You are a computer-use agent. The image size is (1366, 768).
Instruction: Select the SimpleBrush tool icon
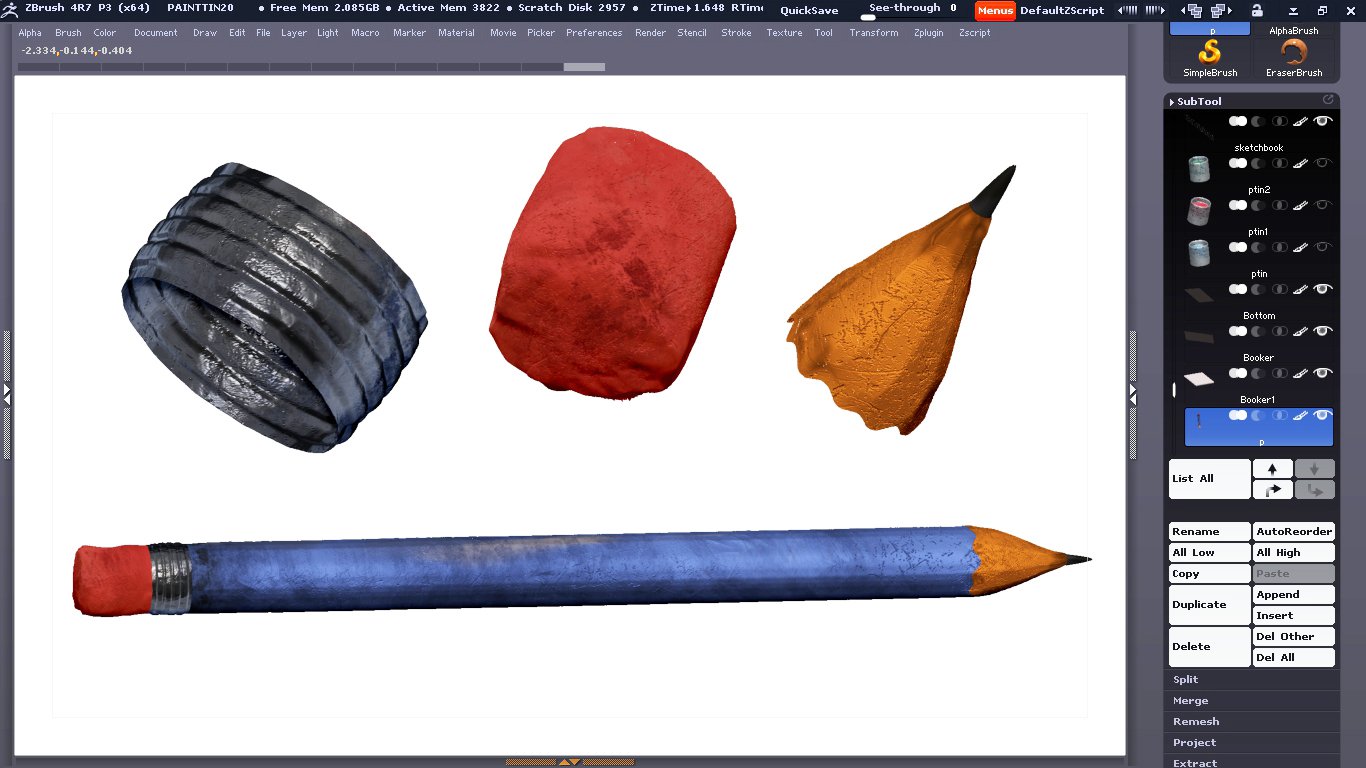point(1210,55)
